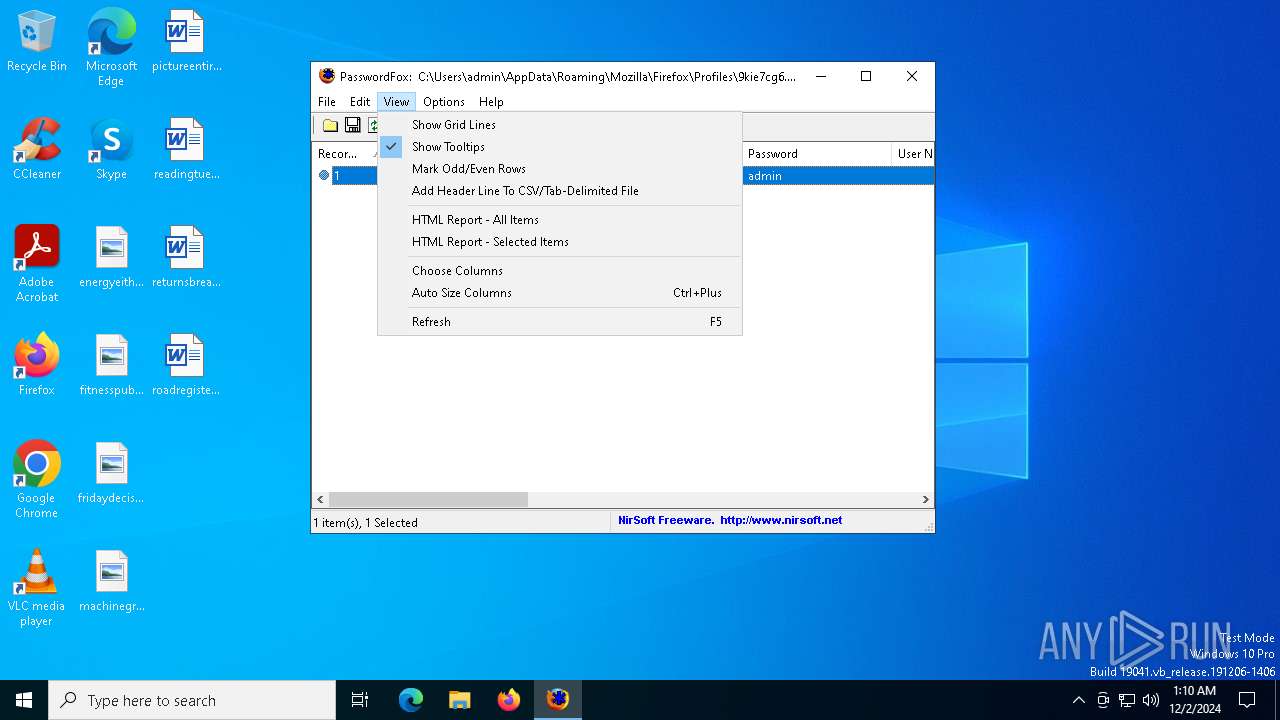Image resolution: width=1280 pixels, height=720 pixels.
Task: Open readingtue Word document on desktop
Action: pos(186,150)
